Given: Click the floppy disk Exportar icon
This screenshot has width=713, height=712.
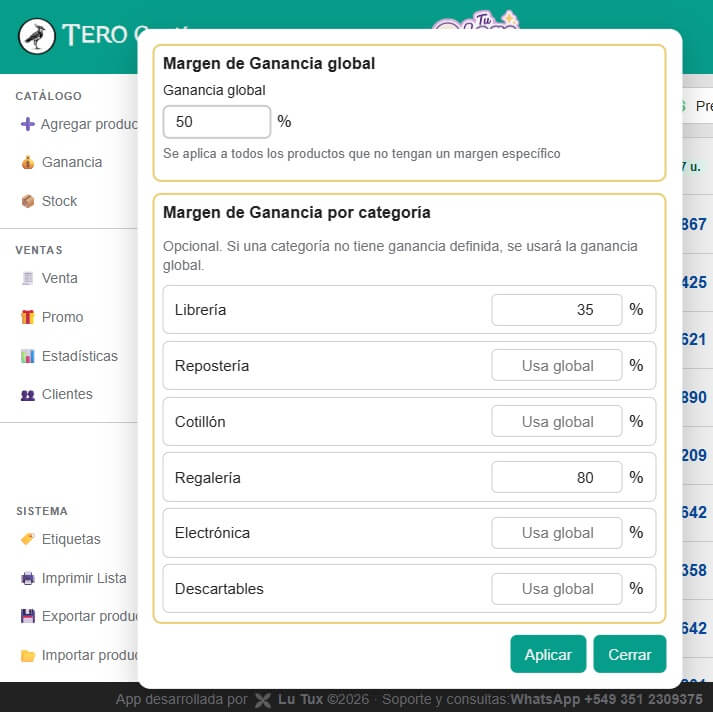Looking at the screenshot, I should 28,617.
